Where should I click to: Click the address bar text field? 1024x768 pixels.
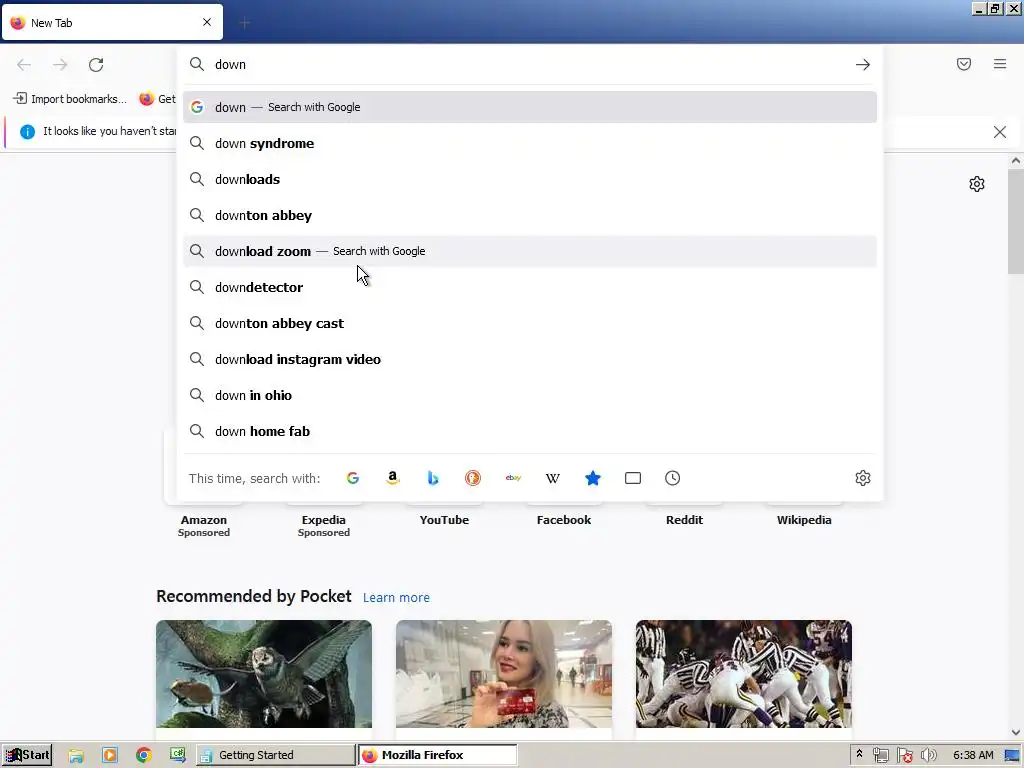[x=529, y=65]
